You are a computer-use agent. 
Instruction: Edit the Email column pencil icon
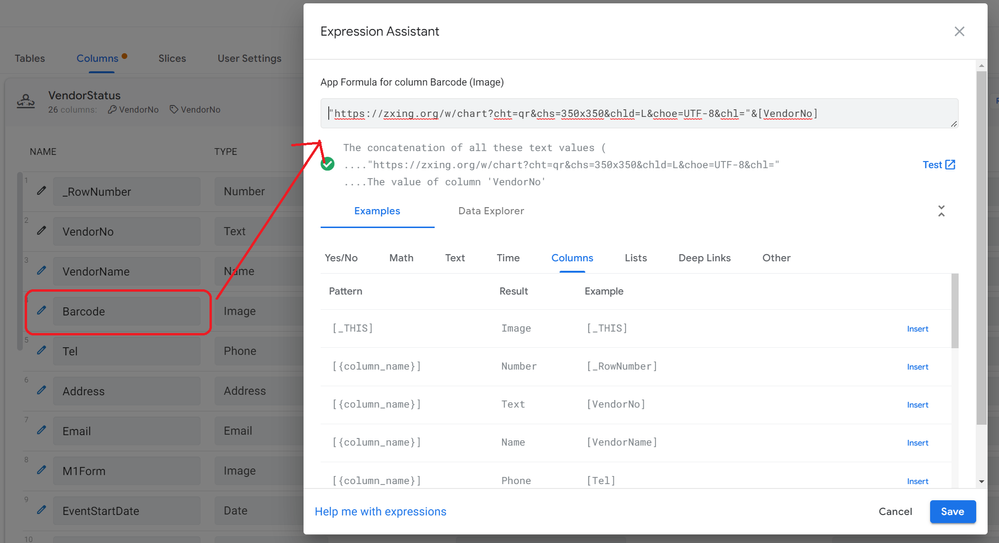click(x=41, y=430)
